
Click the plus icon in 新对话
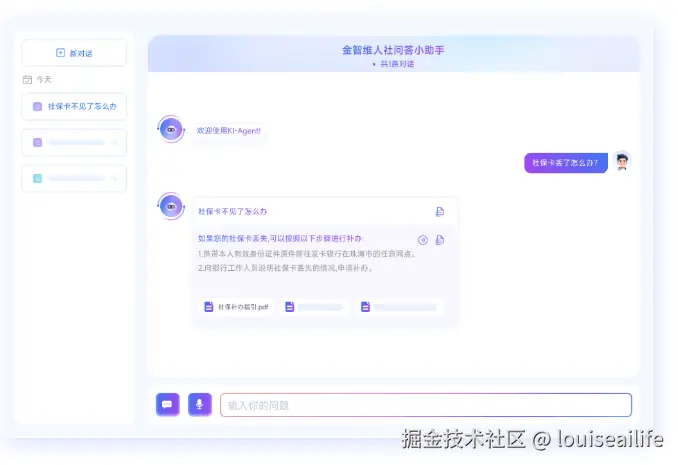click(x=61, y=53)
